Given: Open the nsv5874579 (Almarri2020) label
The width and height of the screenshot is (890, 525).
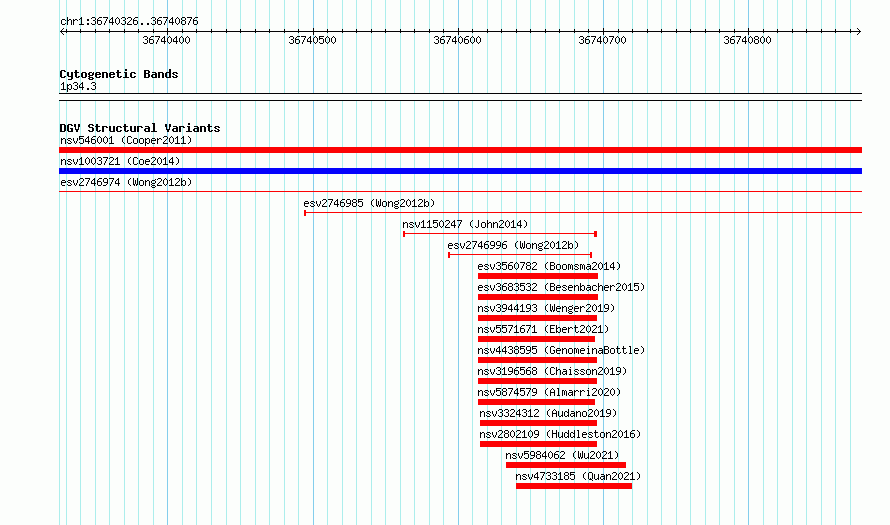Looking at the screenshot, I should pyautogui.click(x=549, y=392).
